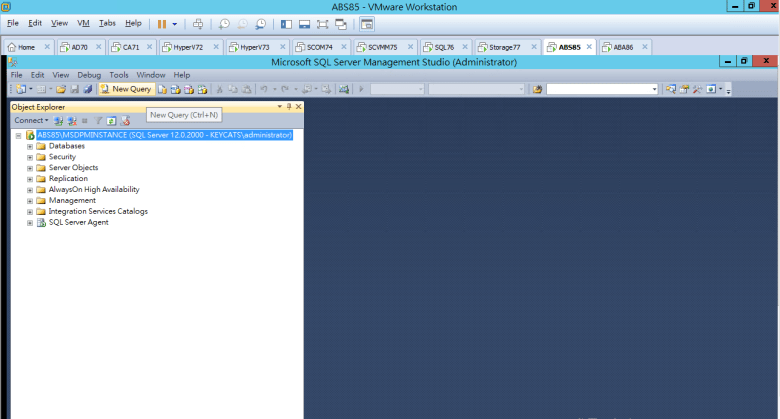Click the Save disk icon in SSMS toolbar
Viewport: 780px width, 419px height.
[74, 89]
